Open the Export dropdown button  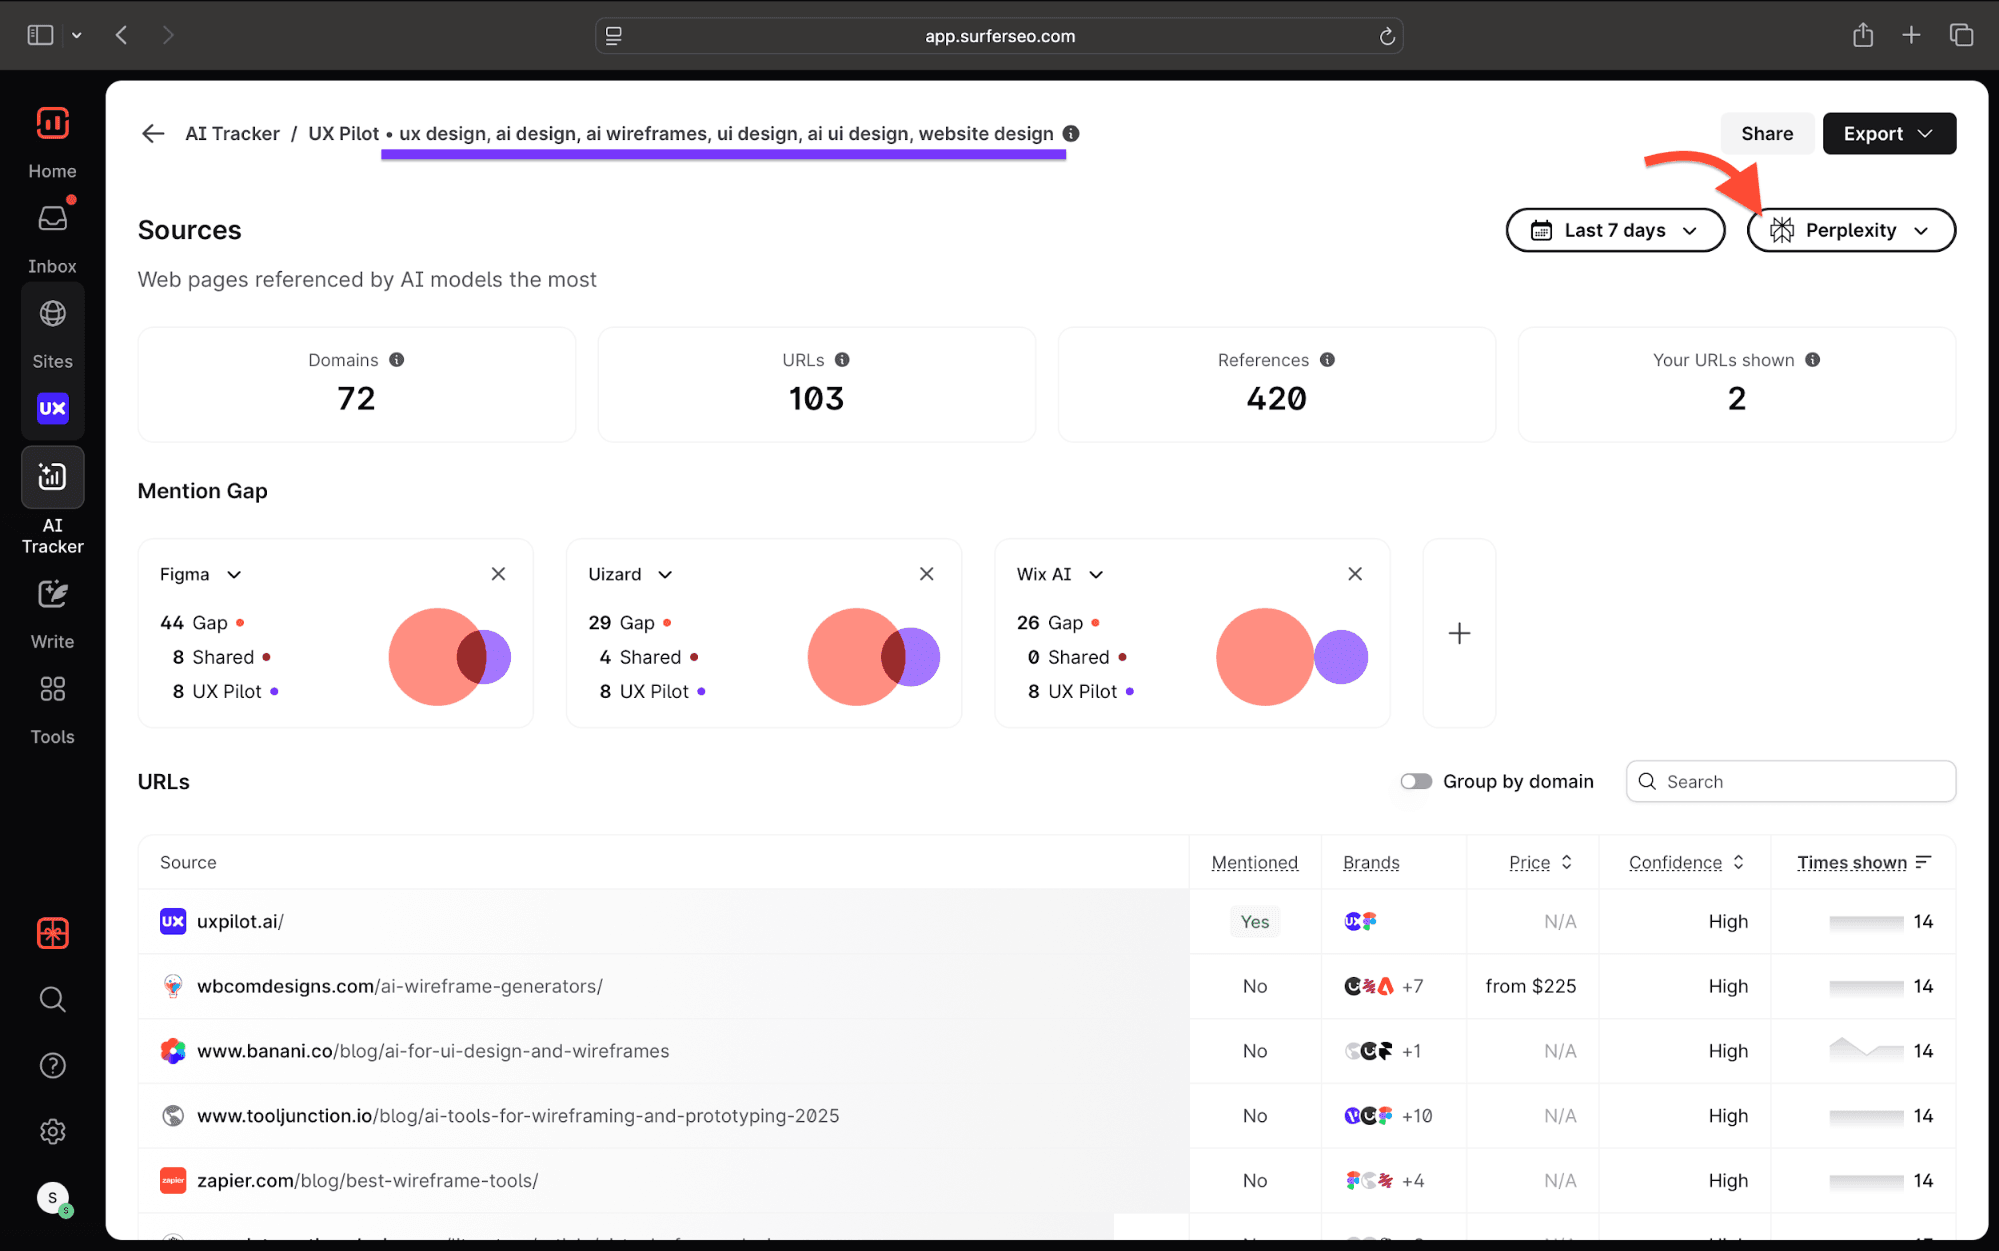click(1889, 133)
